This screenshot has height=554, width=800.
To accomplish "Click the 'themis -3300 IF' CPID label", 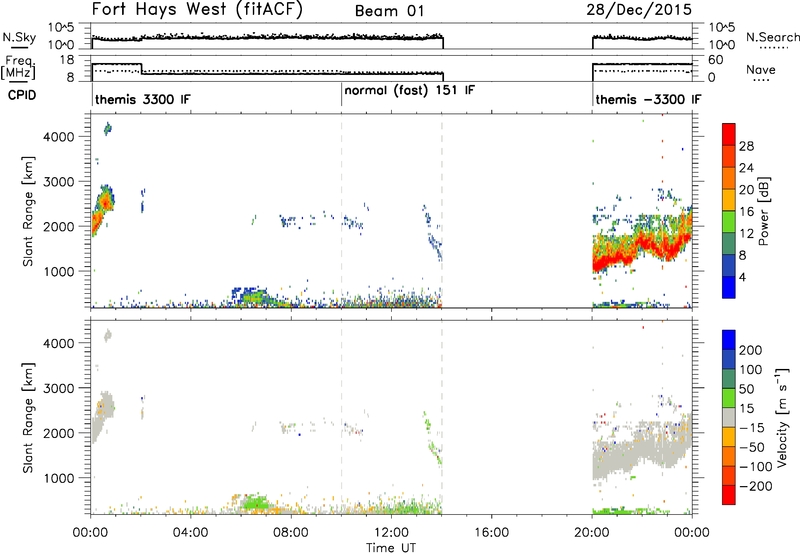I will click(x=648, y=99).
